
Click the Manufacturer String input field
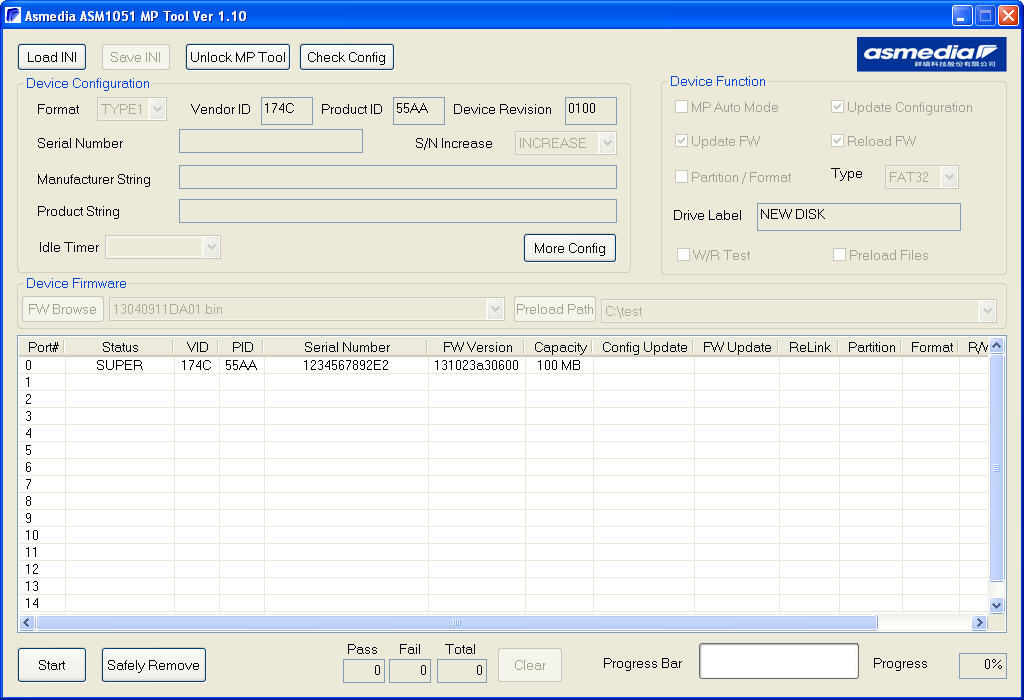tap(398, 177)
